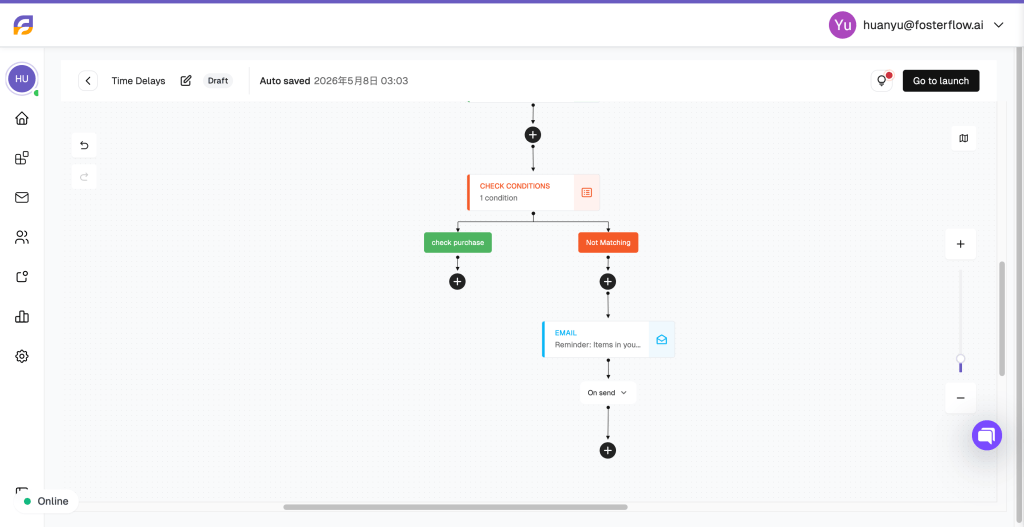Click the Yu account avatar
This screenshot has width=1024, height=527.
[842, 25]
